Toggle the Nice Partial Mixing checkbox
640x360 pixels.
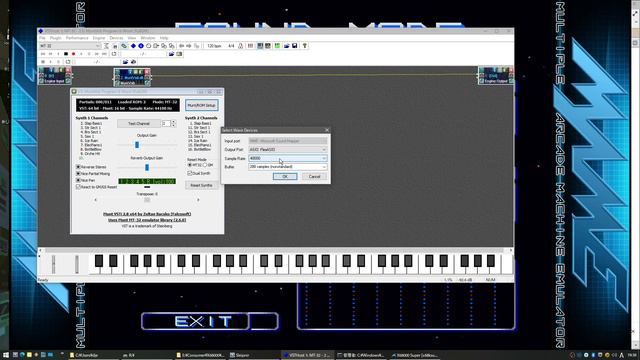tap(78, 173)
